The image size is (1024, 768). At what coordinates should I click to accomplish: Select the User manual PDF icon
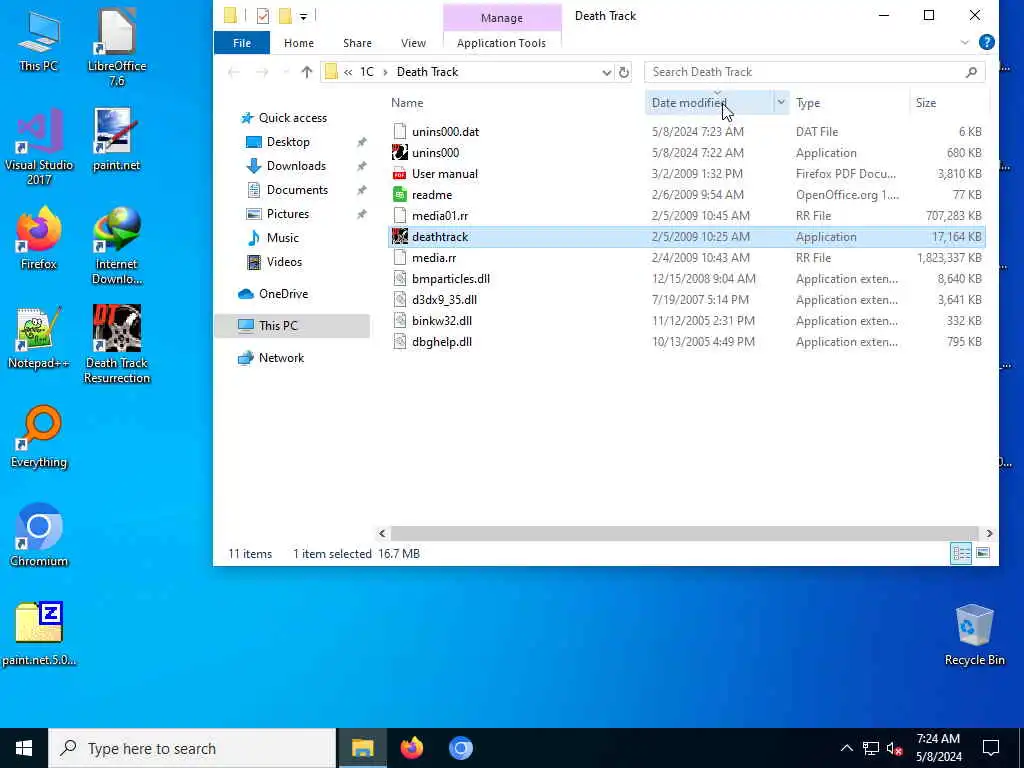point(400,174)
